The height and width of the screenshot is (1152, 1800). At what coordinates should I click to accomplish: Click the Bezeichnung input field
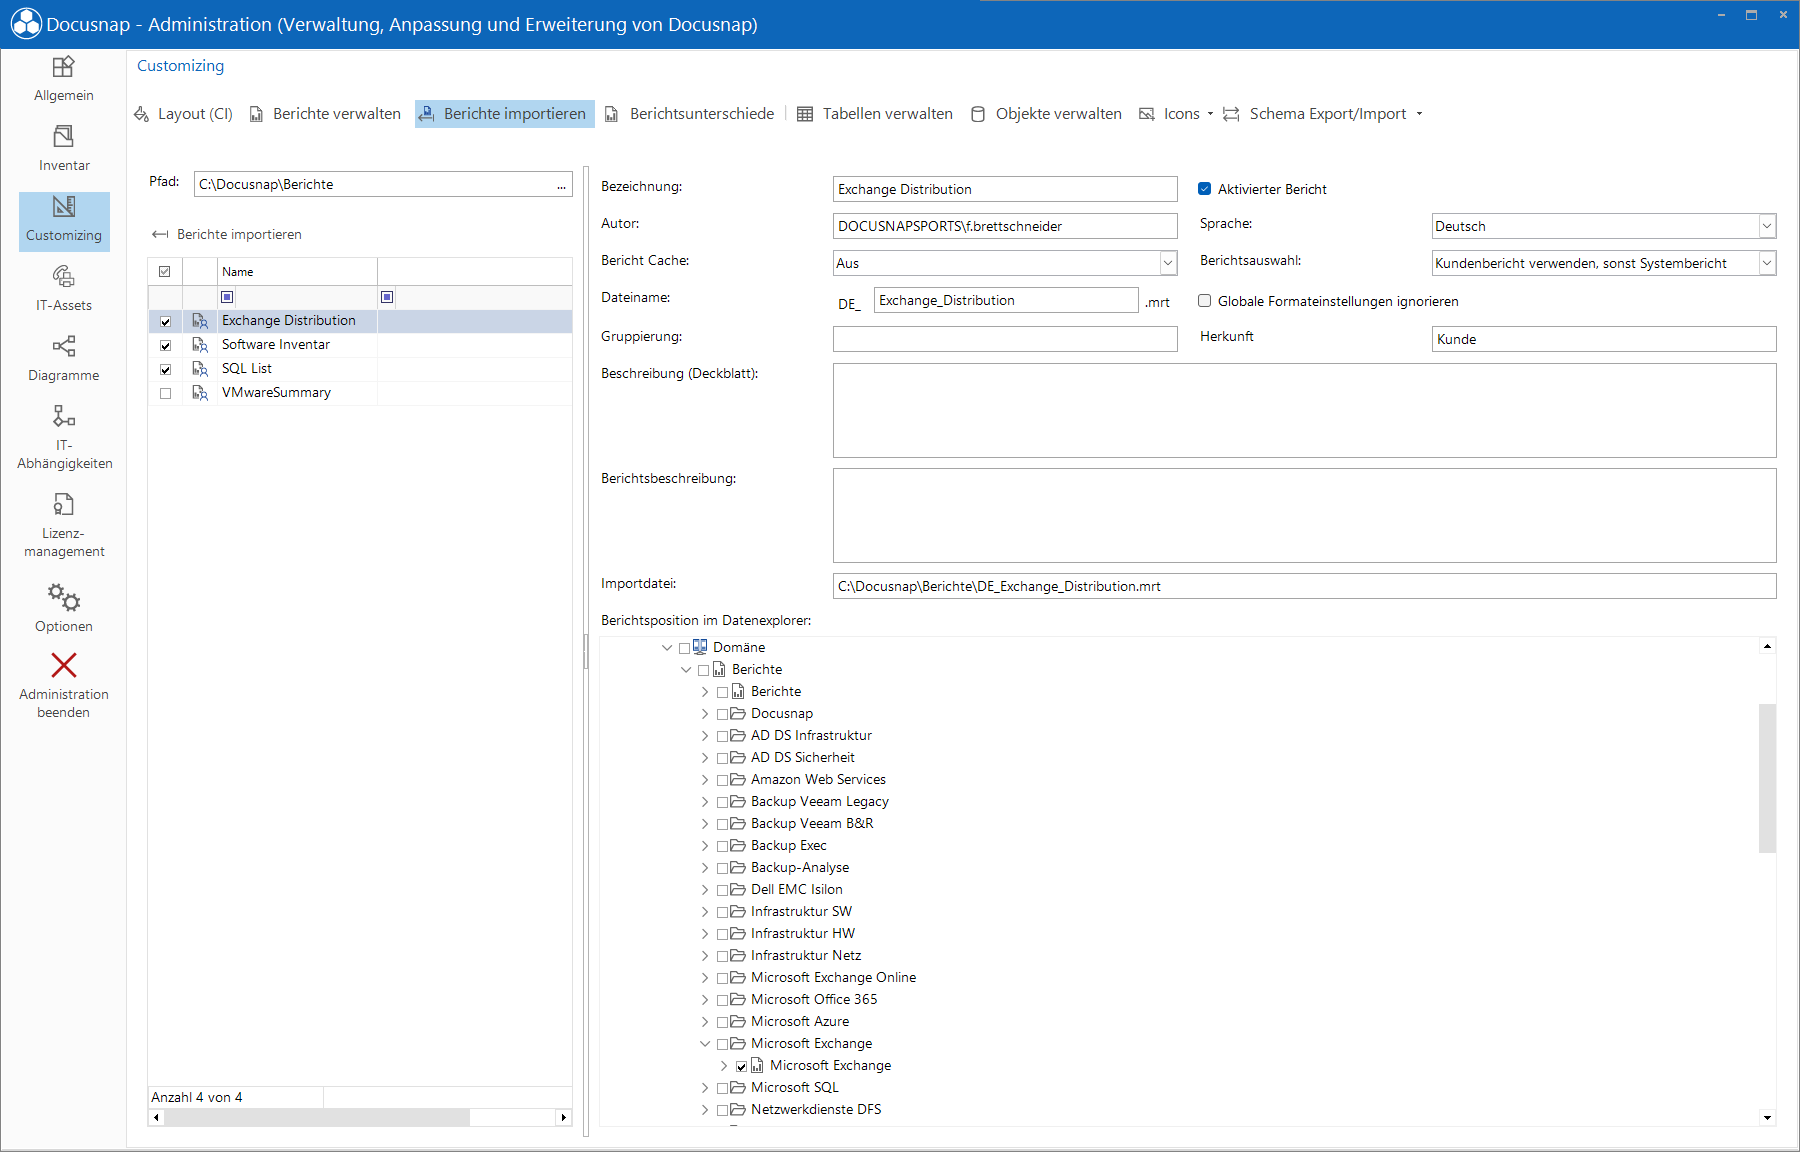click(1005, 189)
